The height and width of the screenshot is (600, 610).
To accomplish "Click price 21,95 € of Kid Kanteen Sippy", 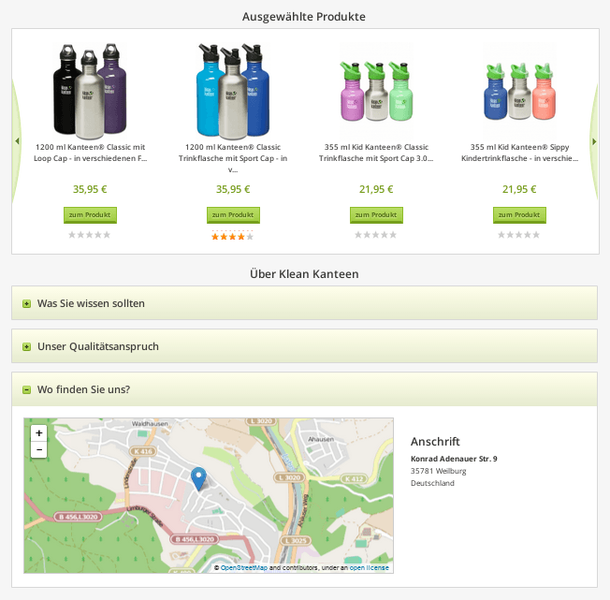I will click(519, 189).
